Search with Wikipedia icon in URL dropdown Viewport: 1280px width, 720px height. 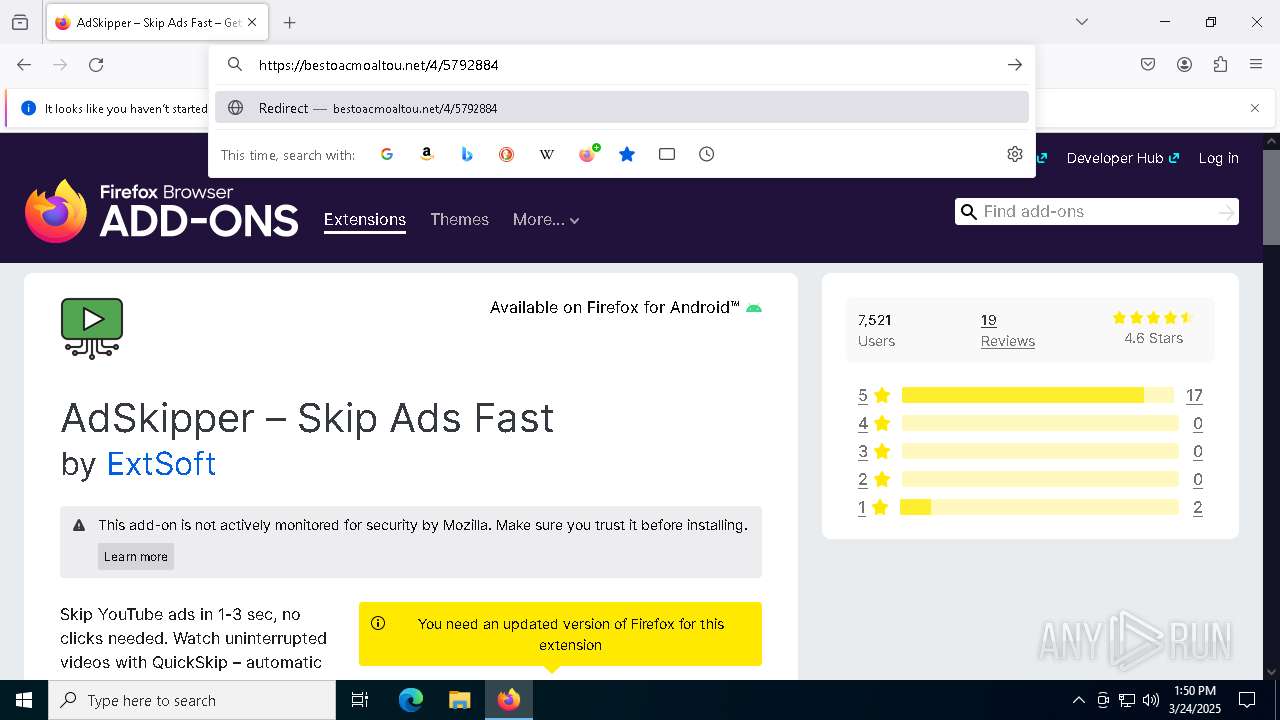click(547, 154)
